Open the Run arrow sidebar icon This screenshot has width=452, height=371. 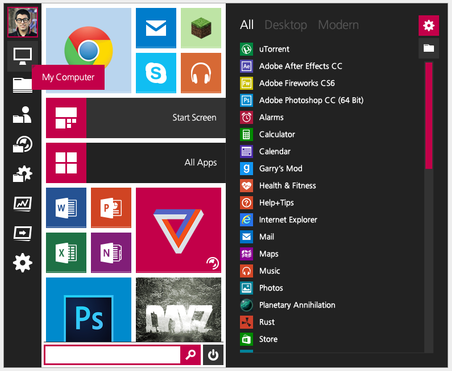click(23, 233)
